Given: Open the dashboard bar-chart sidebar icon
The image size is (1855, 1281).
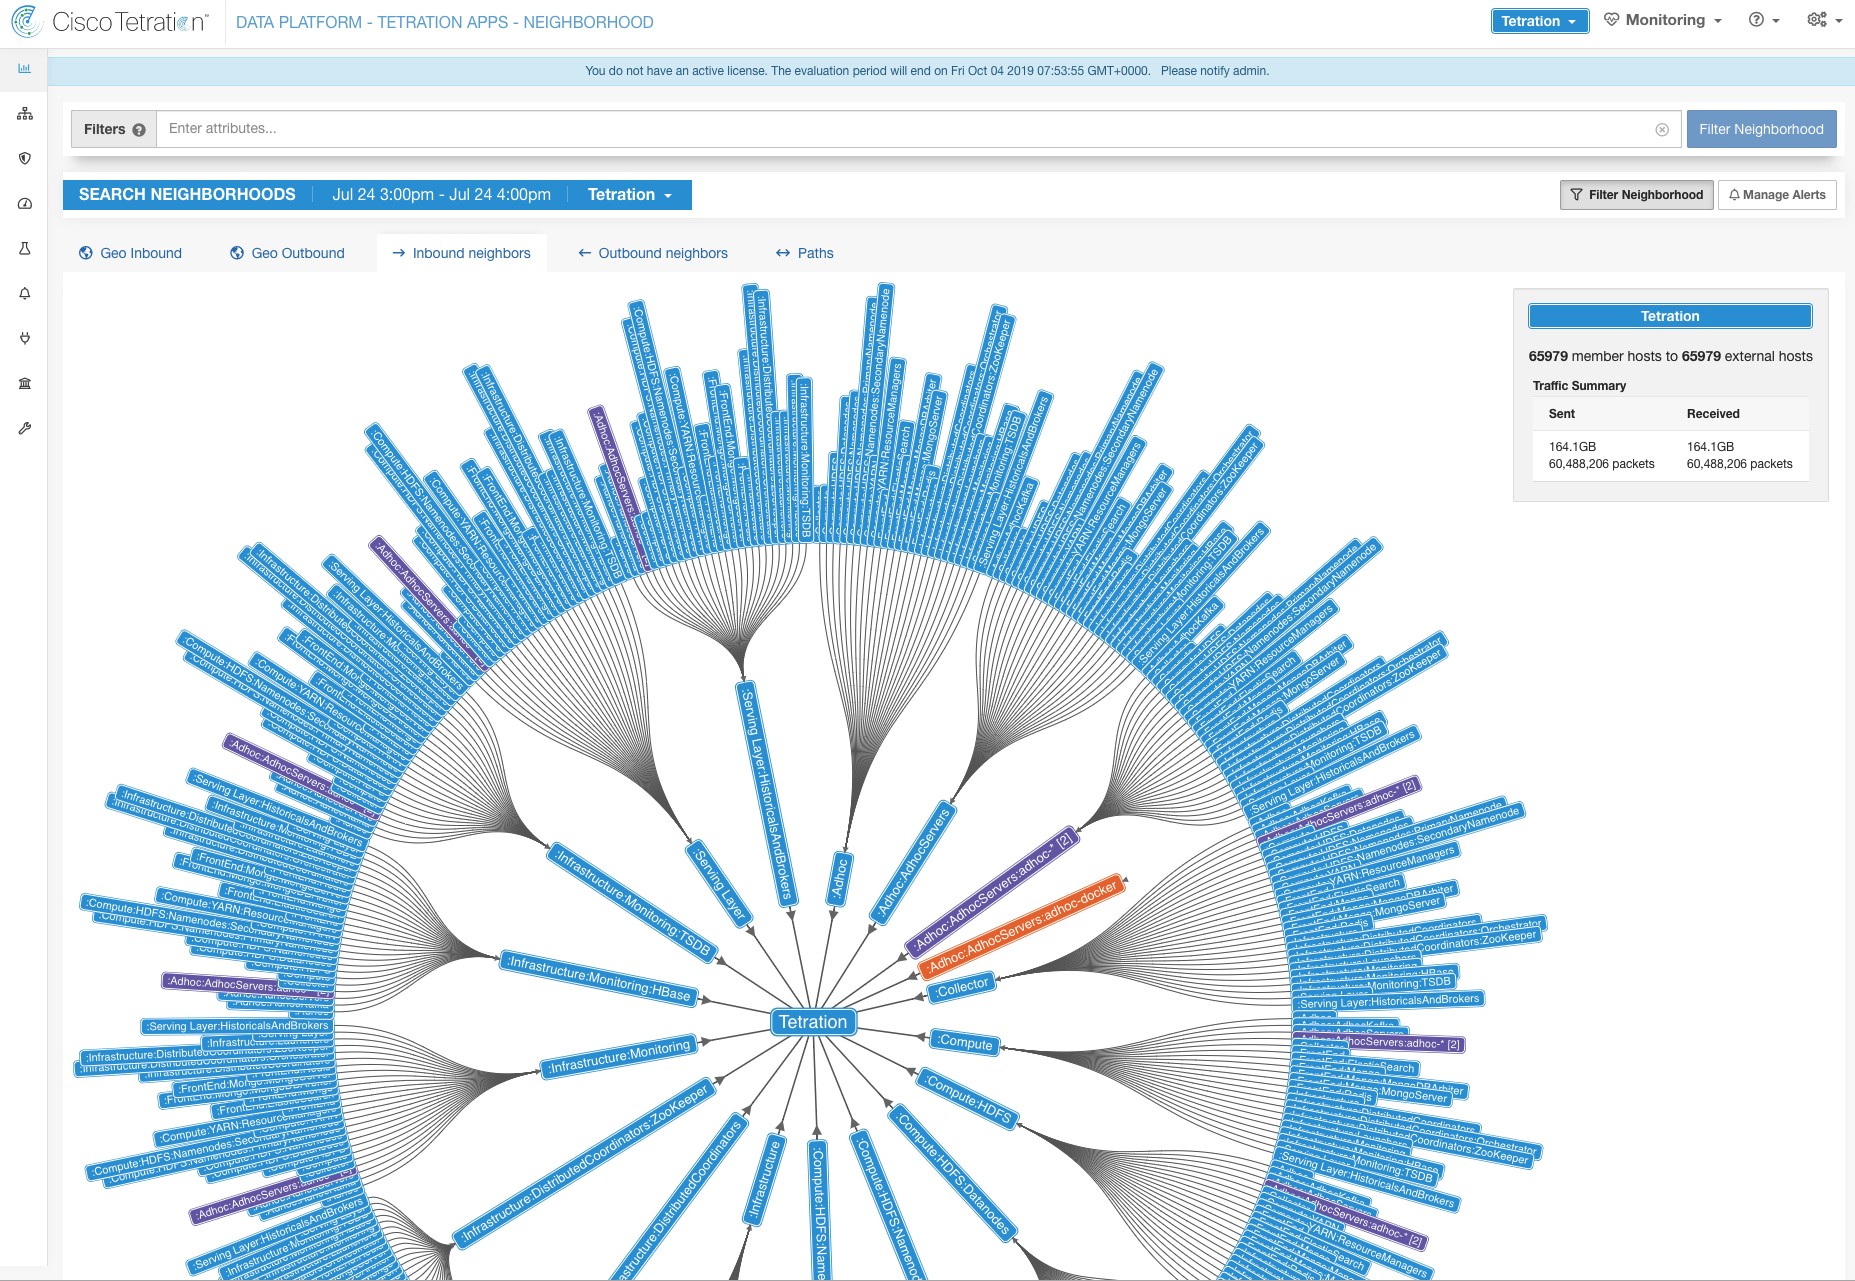Looking at the screenshot, I should [25, 68].
